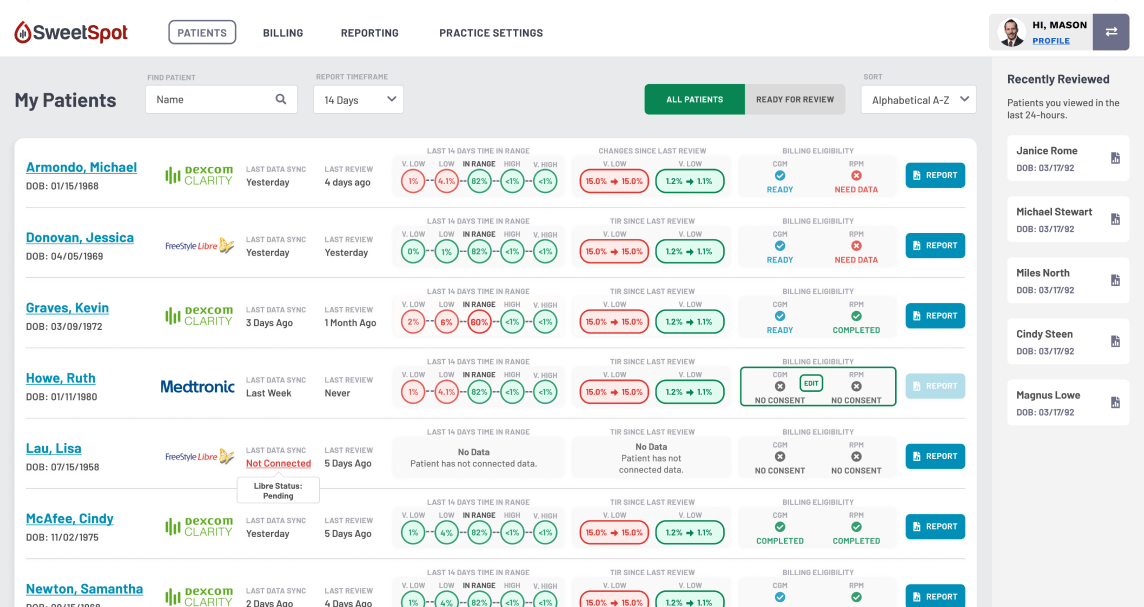Viewport: 1144px width, 607px height.
Task: Click Report button for Michael Armondo
Action: pyautogui.click(x=935, y=175)
